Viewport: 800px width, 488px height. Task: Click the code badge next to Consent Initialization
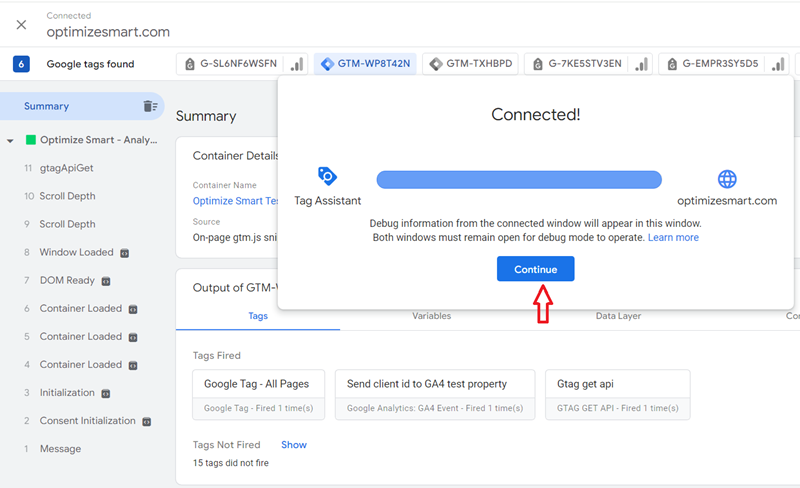click(x=146, y=422)
